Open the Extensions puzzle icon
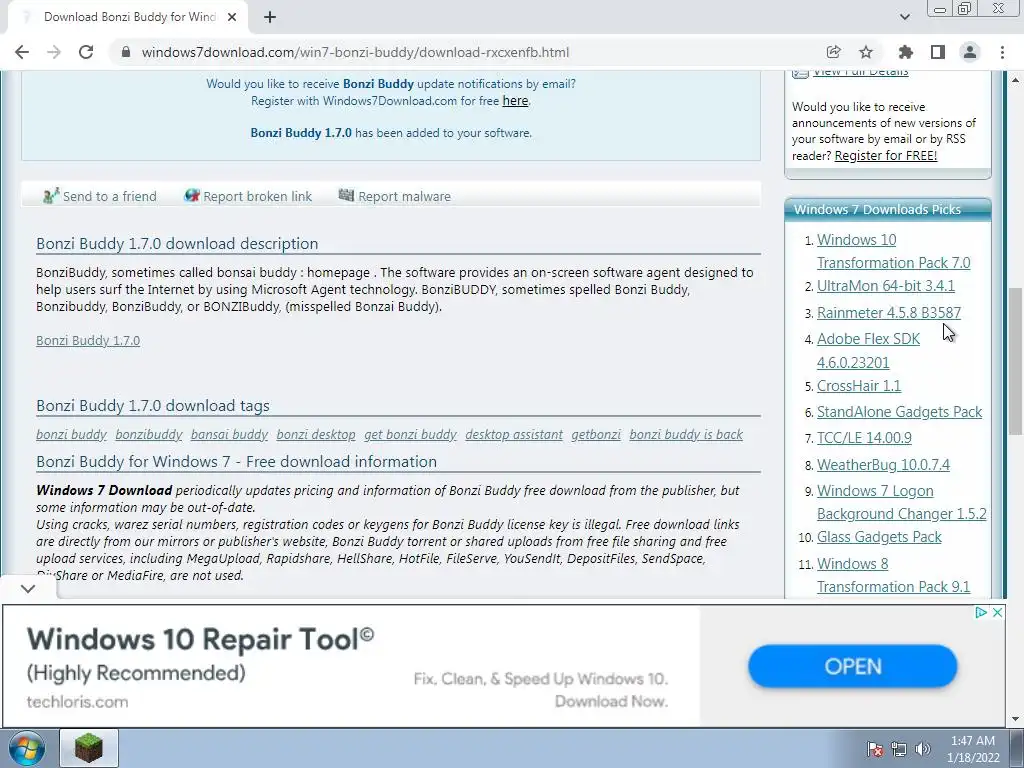The height and width of the screenshot is (768, 1024). (x=906, y=52)
